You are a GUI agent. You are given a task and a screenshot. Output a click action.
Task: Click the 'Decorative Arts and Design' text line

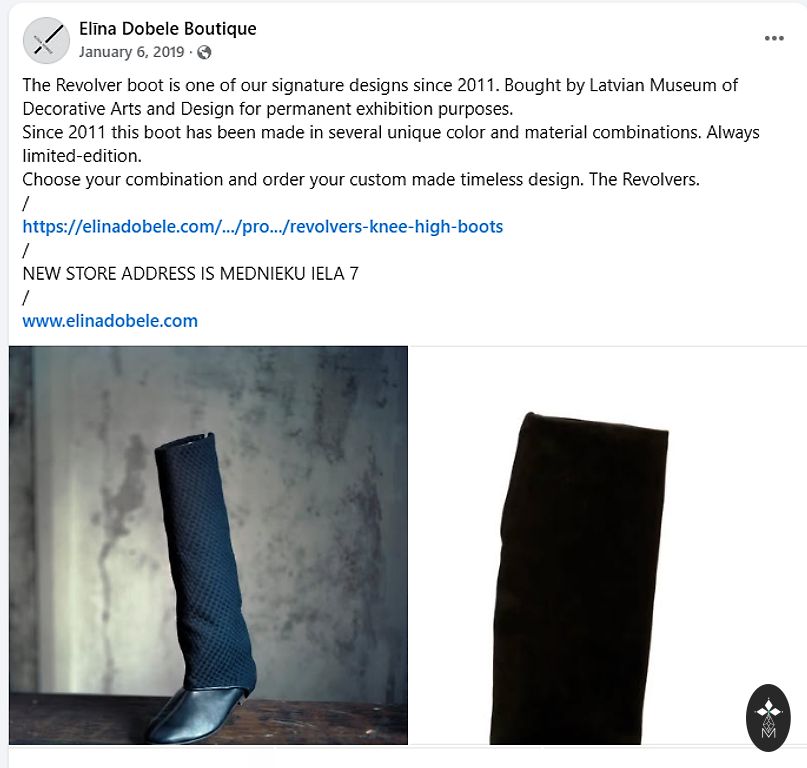click(268, 109)
